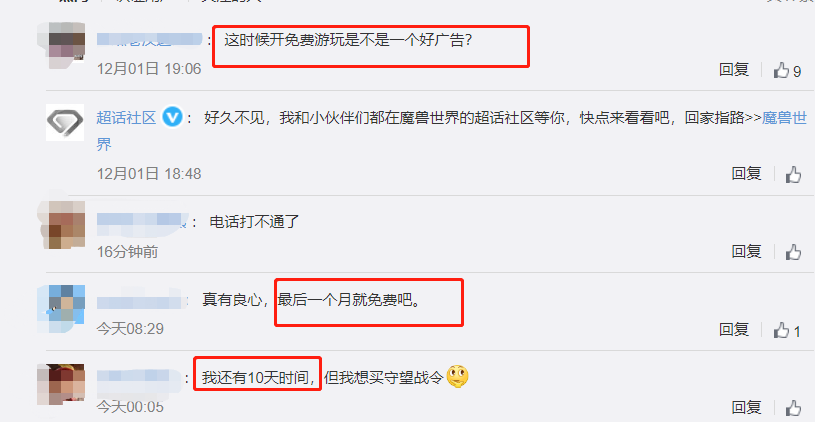Click the 超话社区 diamond avatar

pos(65,122)
